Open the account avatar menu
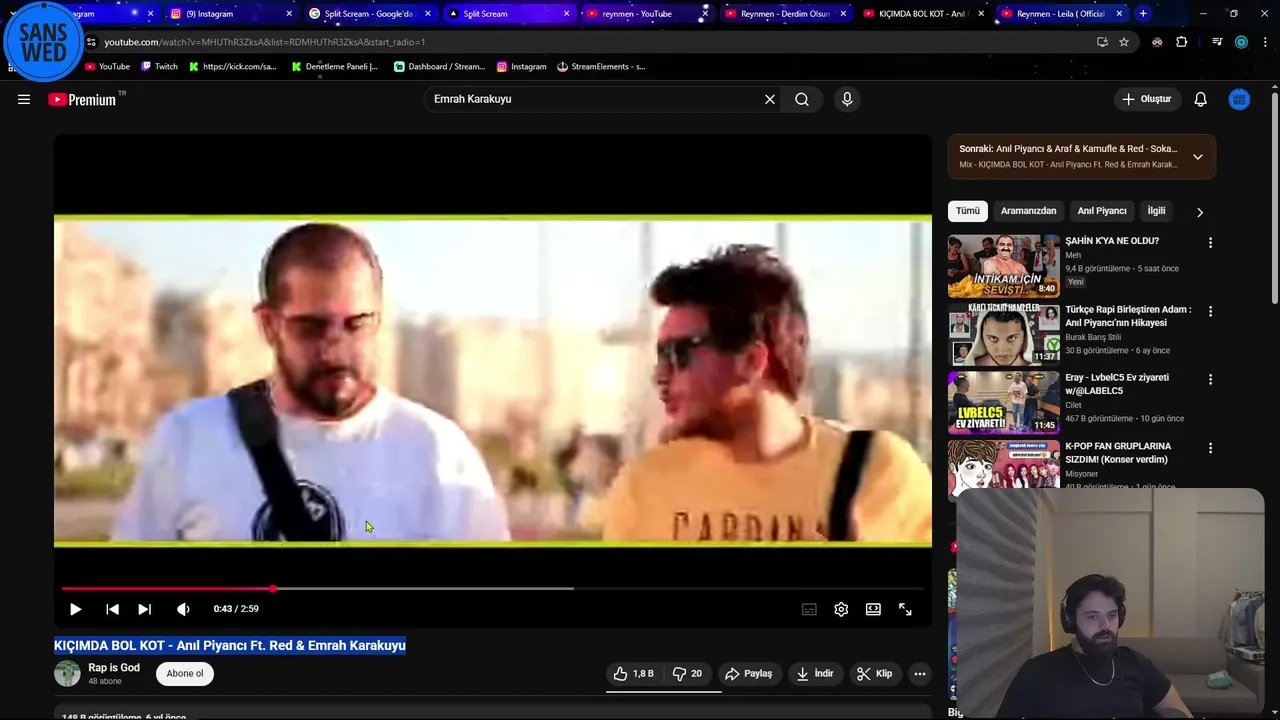This screenshot has width=1280, height=720. 1239,99
